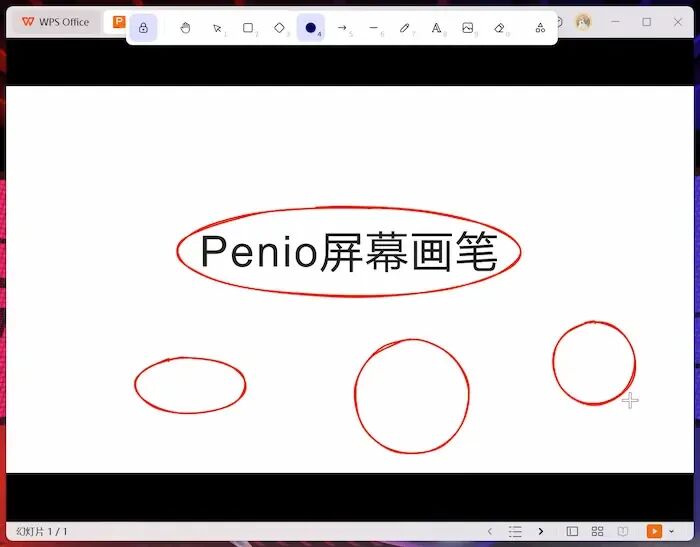
Task: Switch to the orange presentation document tab
Action: 119,21
